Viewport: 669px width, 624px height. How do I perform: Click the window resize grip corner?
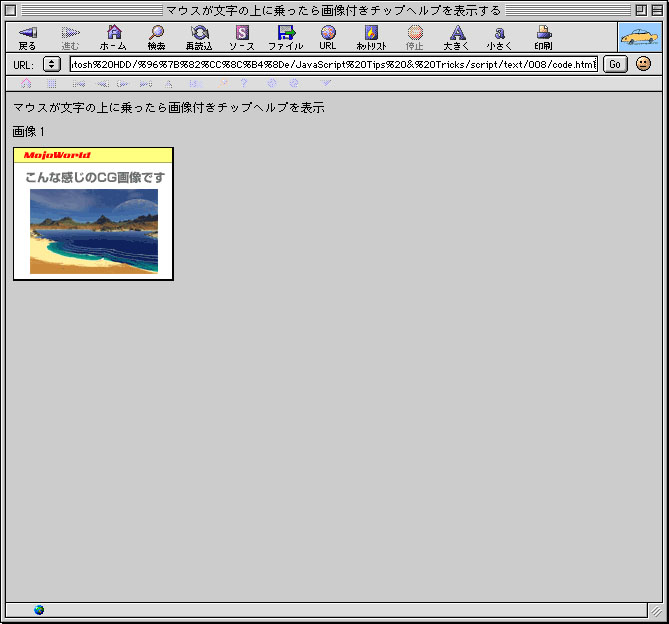click(656, 611)
